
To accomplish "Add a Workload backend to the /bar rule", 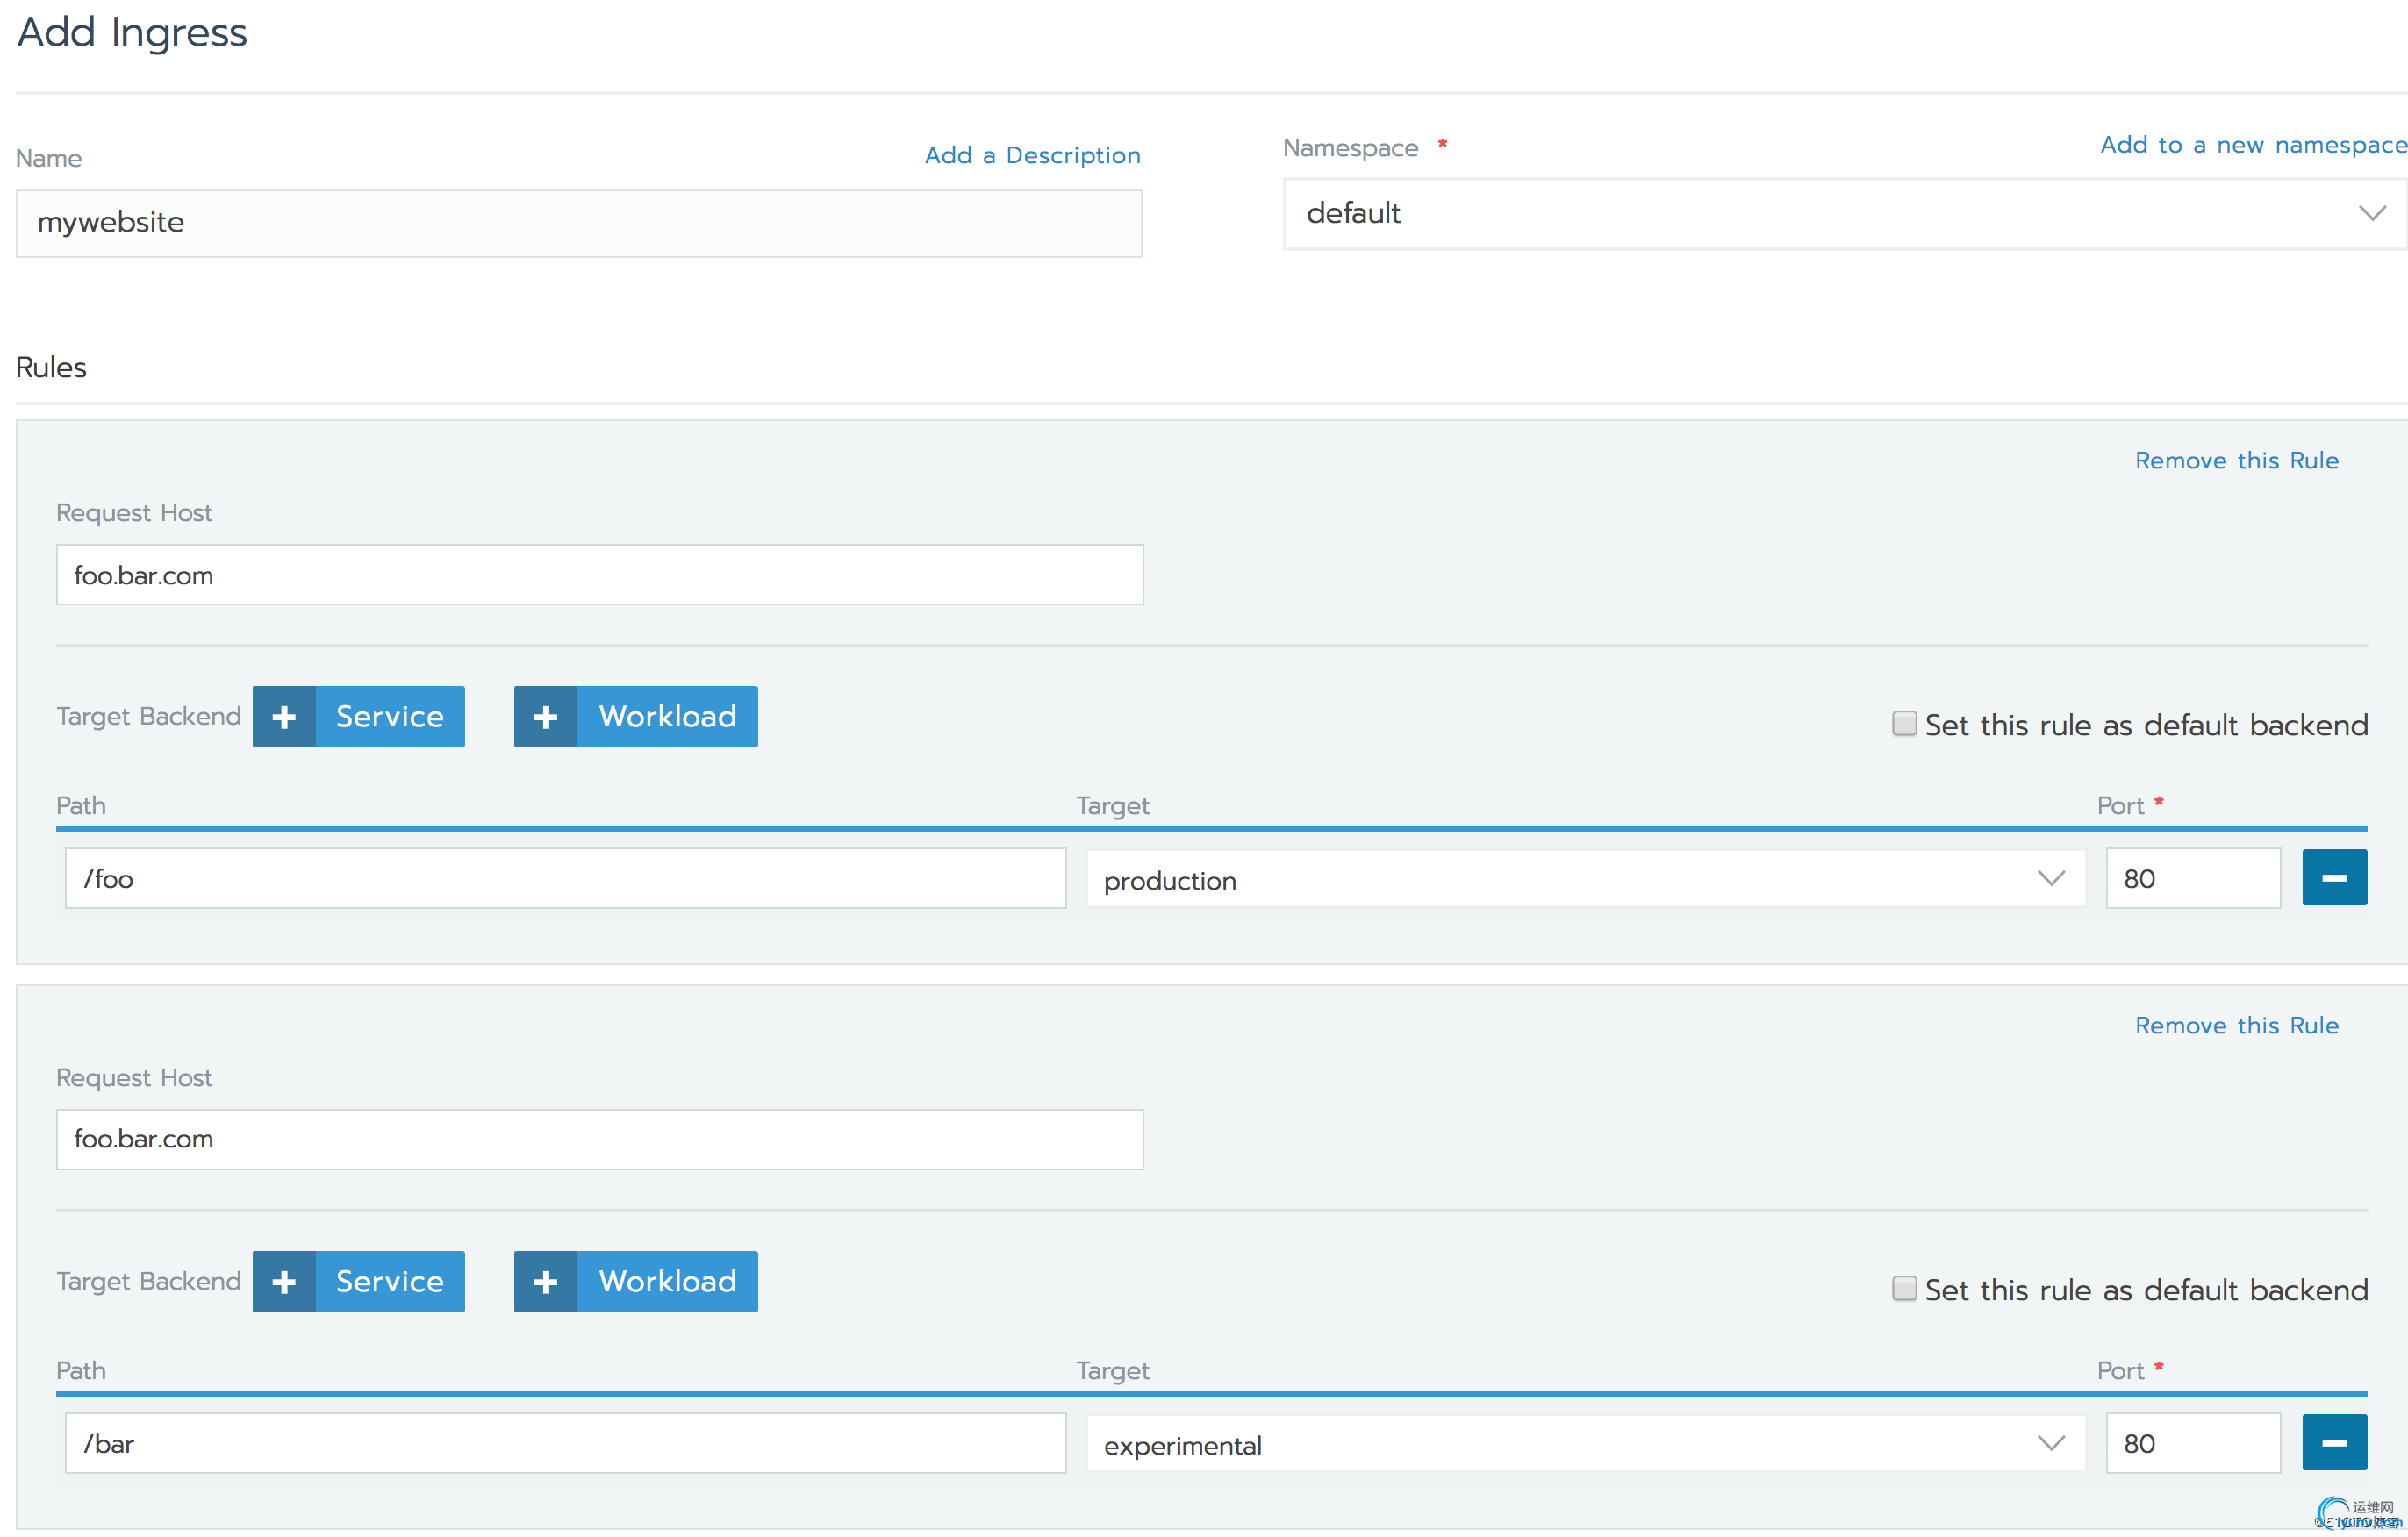I will 635,1281.
